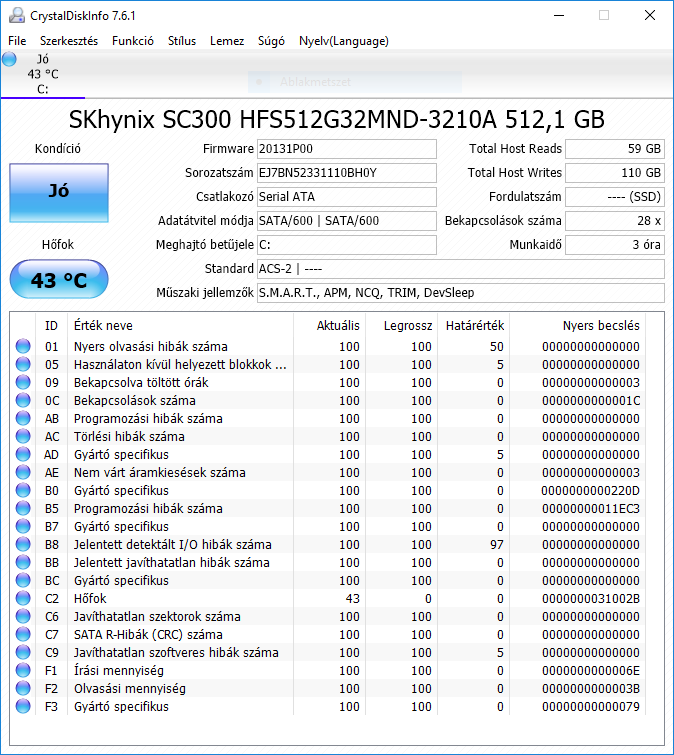The width and height of the screenshot is (674, 755).
Task: Click the Nyers becslés column header
Action: coord(577,325)
